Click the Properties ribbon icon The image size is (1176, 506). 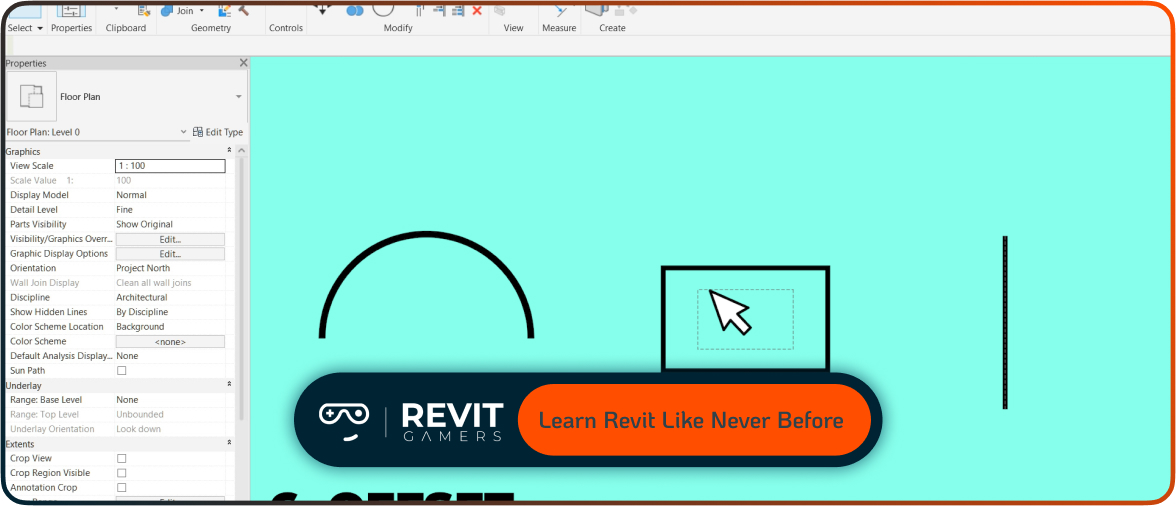coord(71,9)
